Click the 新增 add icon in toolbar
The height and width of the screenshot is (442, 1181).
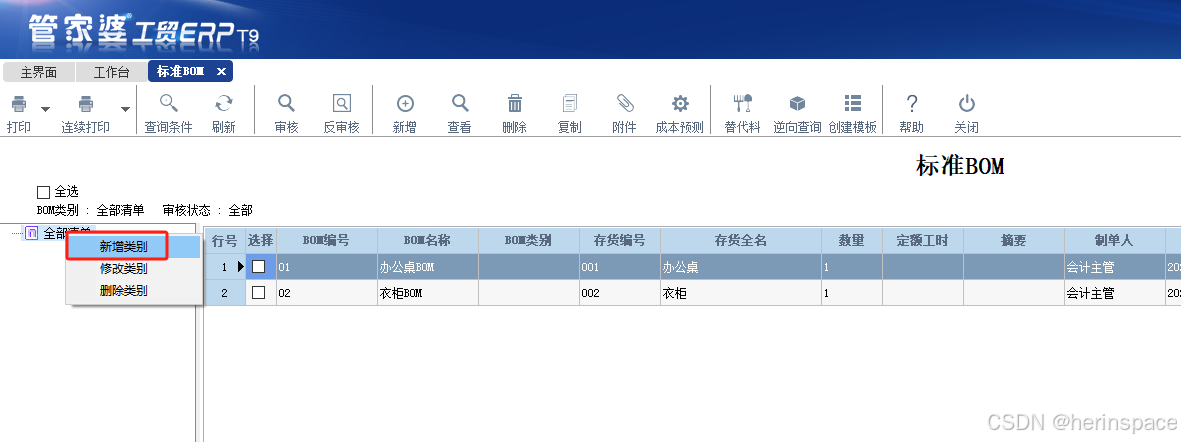click(x=405, y=103)
